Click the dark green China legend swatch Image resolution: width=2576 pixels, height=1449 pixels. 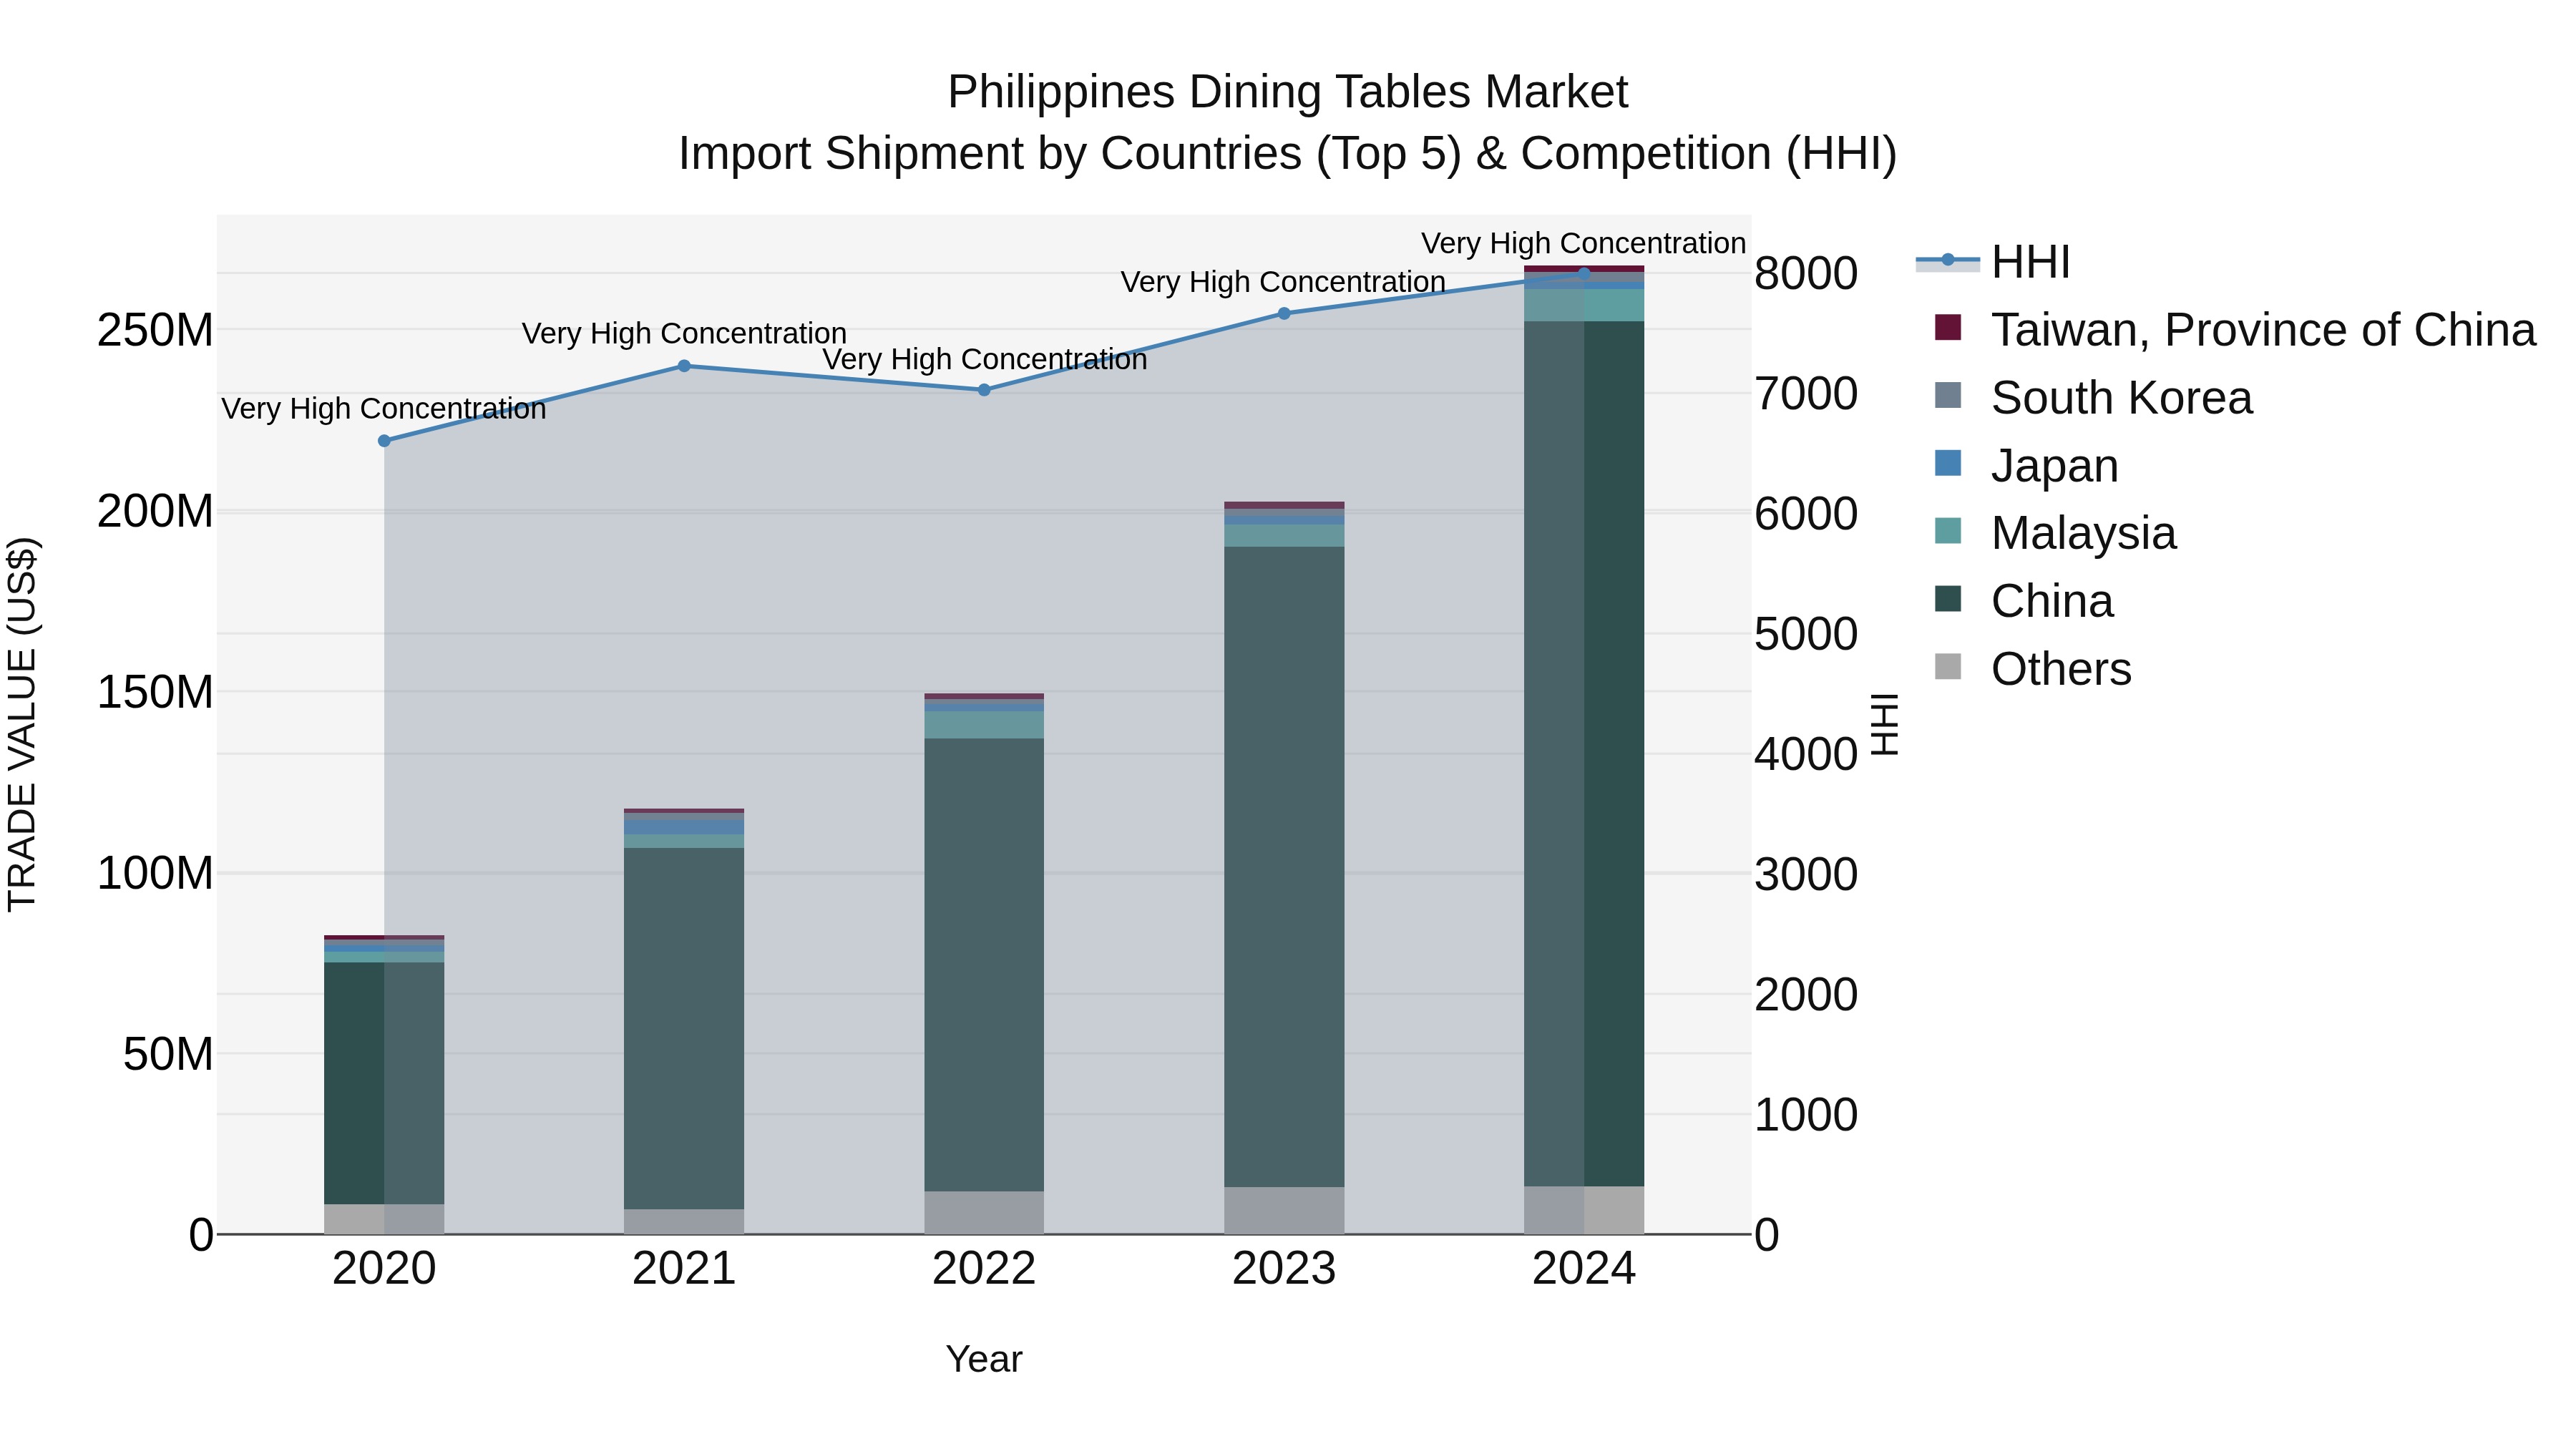(x=1948, y=598)
